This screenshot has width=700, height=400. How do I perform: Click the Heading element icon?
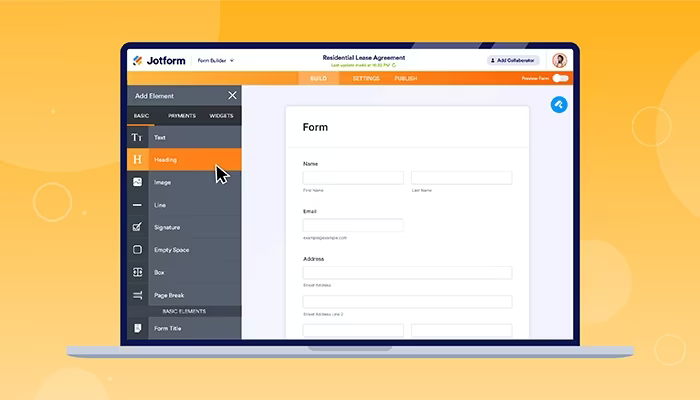pyautogui.click(x=138, y=159)
